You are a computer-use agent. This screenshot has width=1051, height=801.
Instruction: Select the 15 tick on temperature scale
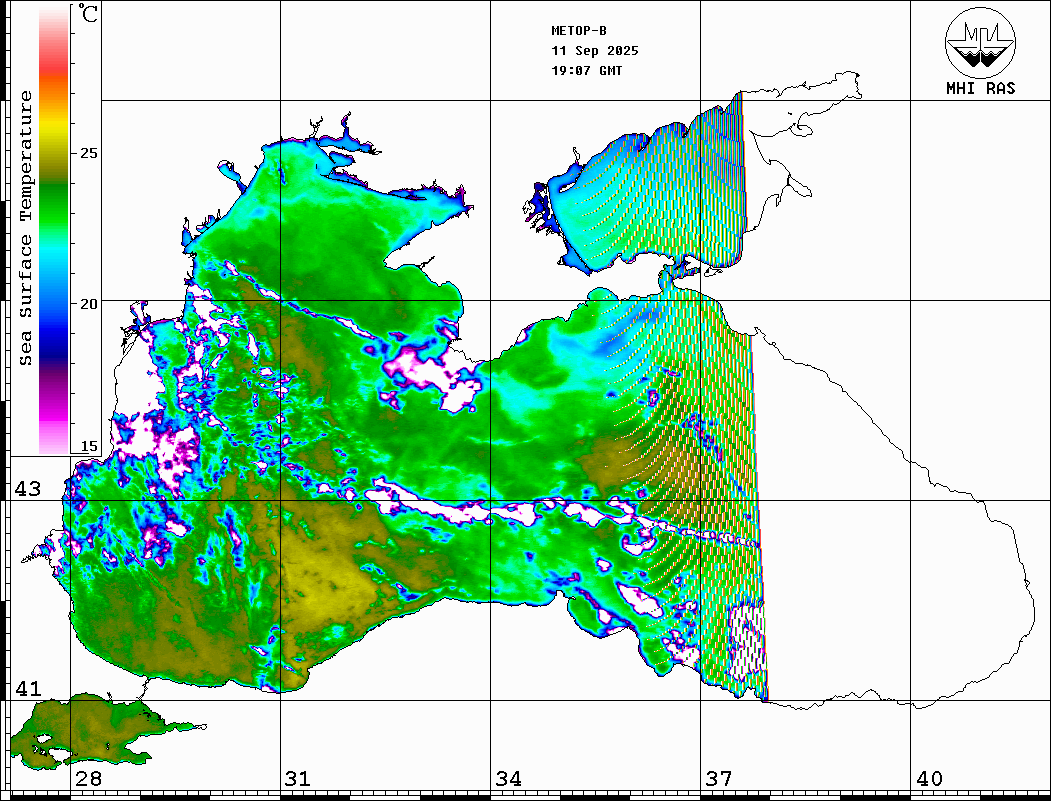pos(89,446)
